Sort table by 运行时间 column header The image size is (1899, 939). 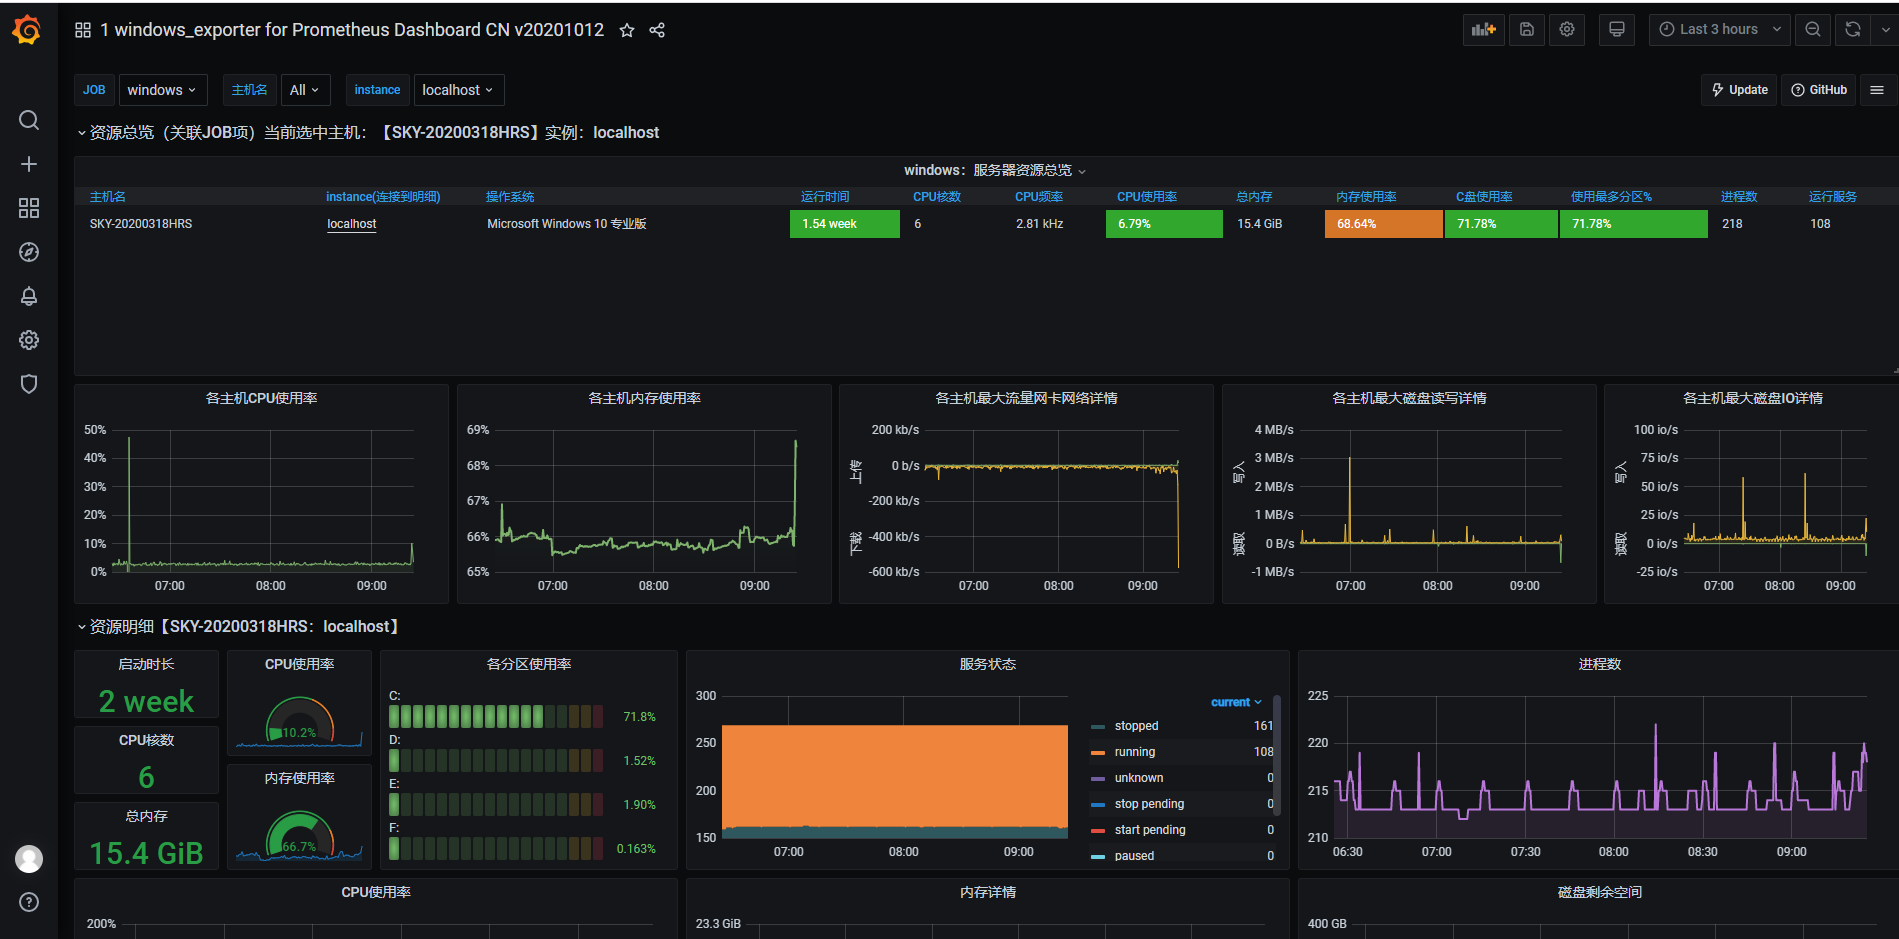825,197
